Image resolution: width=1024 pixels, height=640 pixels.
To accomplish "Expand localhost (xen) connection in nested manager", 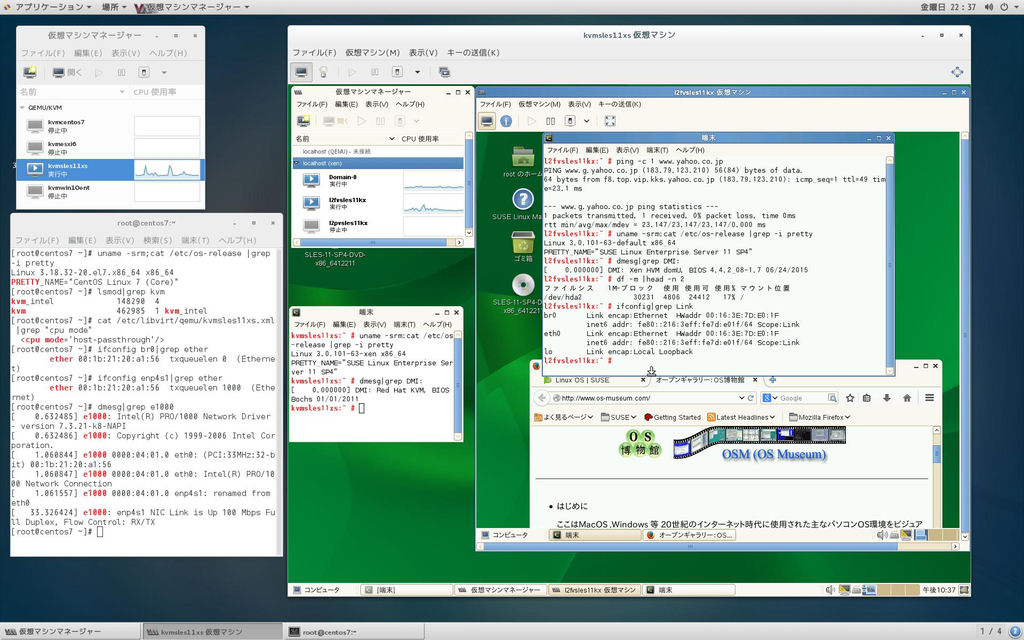I will pos(297,163).
